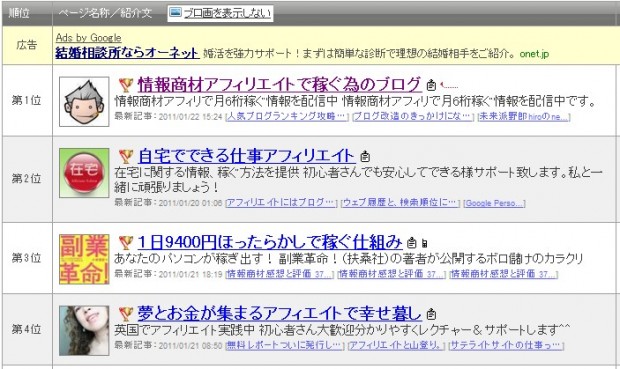The image size is (620, 369).
Task: Open the '結婚相談所ならオーネット' ad link
Action: point(127,53)
